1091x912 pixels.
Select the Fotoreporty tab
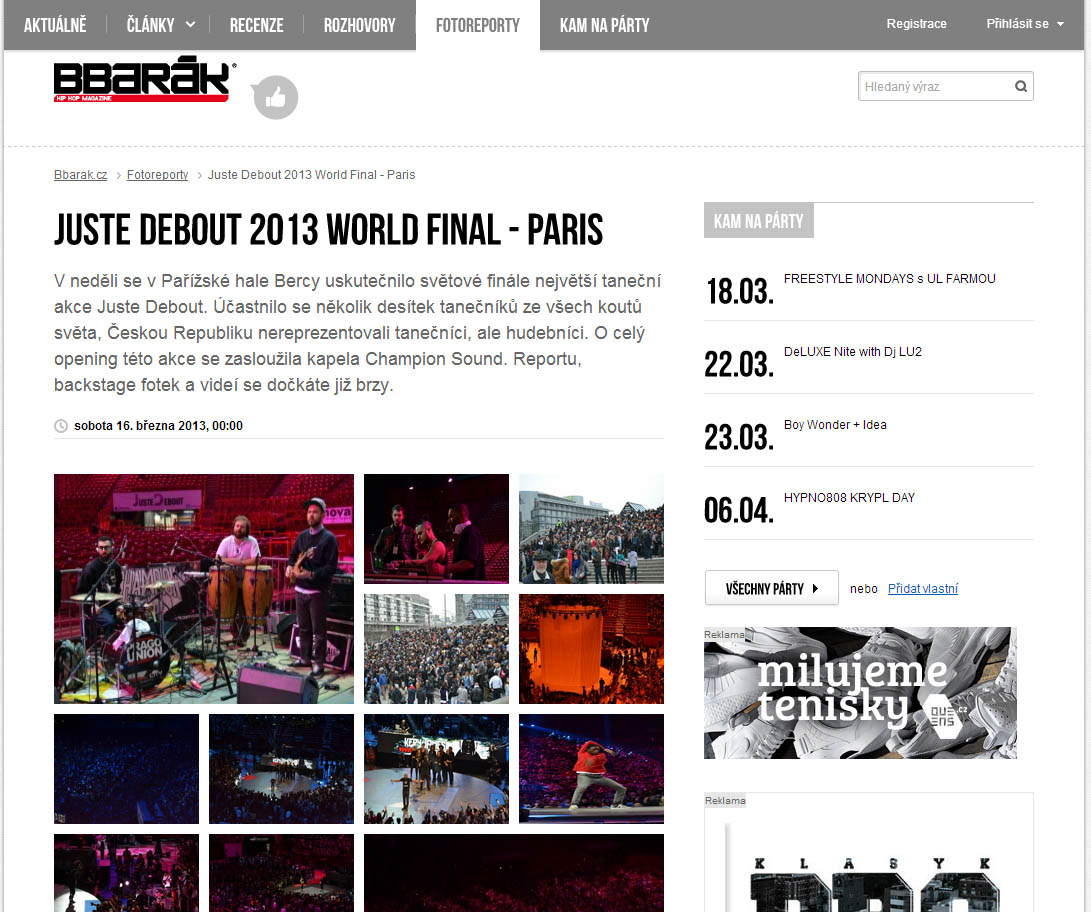[x=477, y=25]
